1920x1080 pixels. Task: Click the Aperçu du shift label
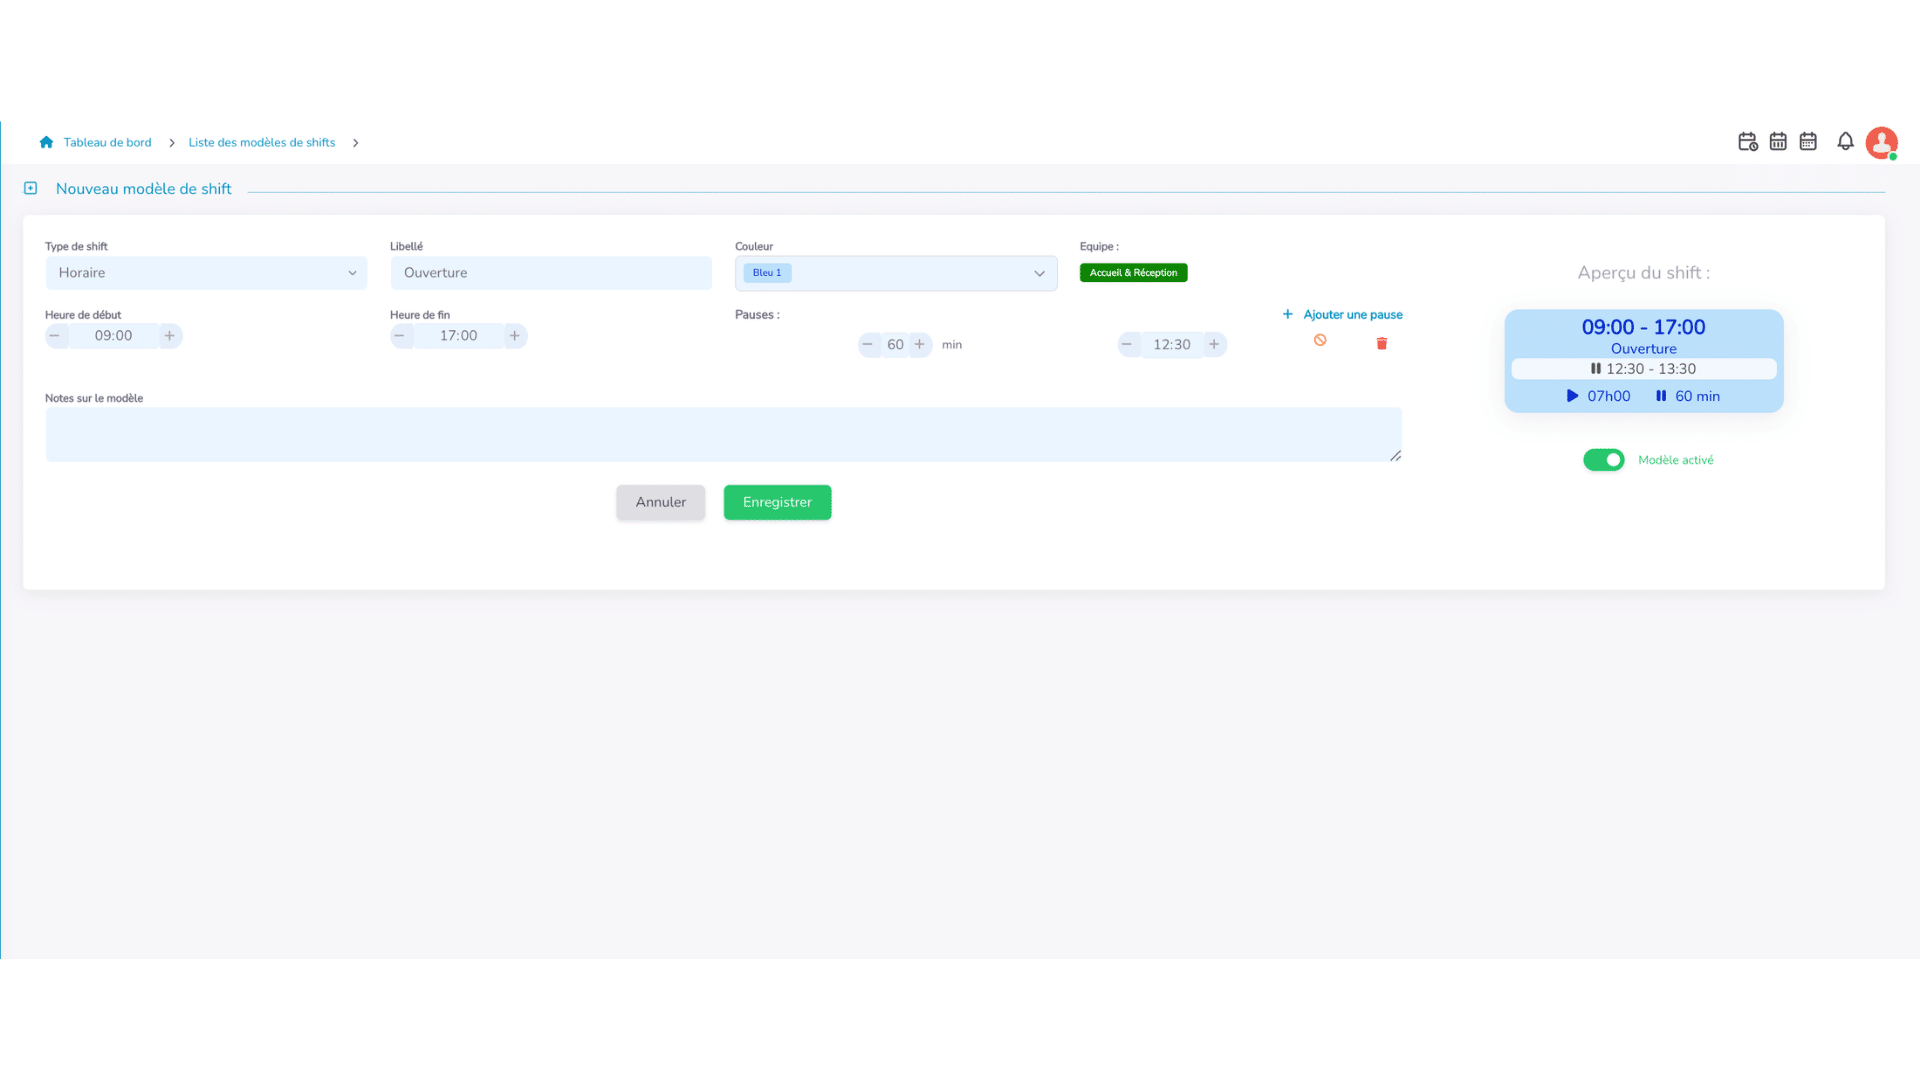tap(1644, 273)
